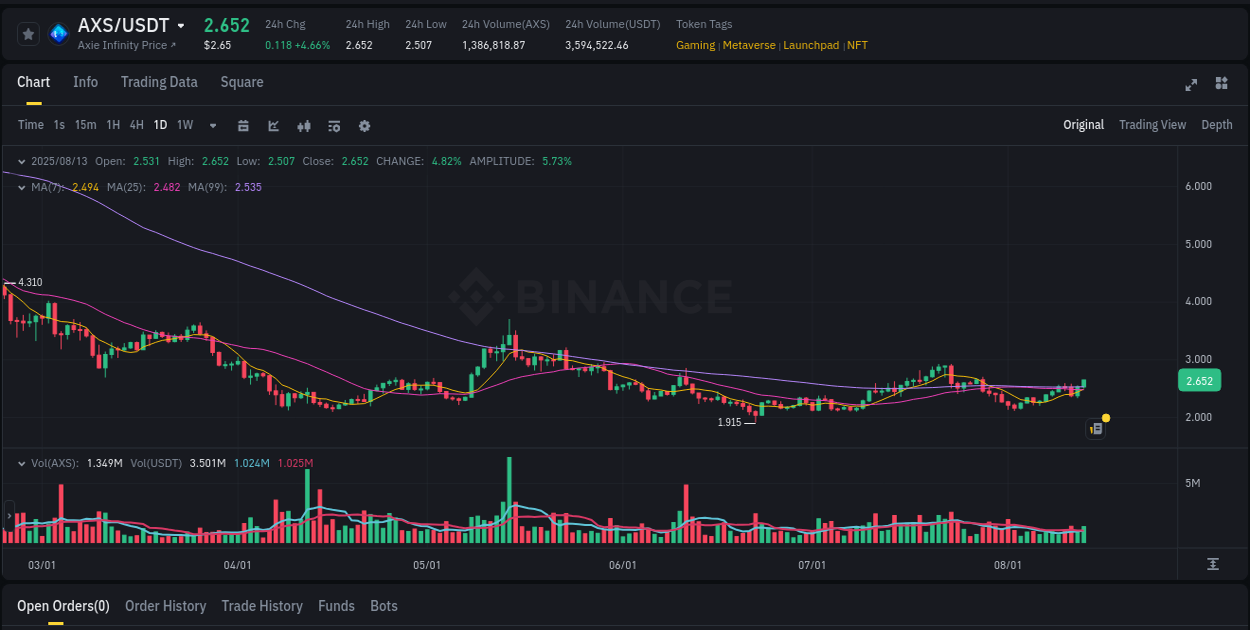
Task: Click the AXS coin logo next to pair name
Action: tap(58, 32)
